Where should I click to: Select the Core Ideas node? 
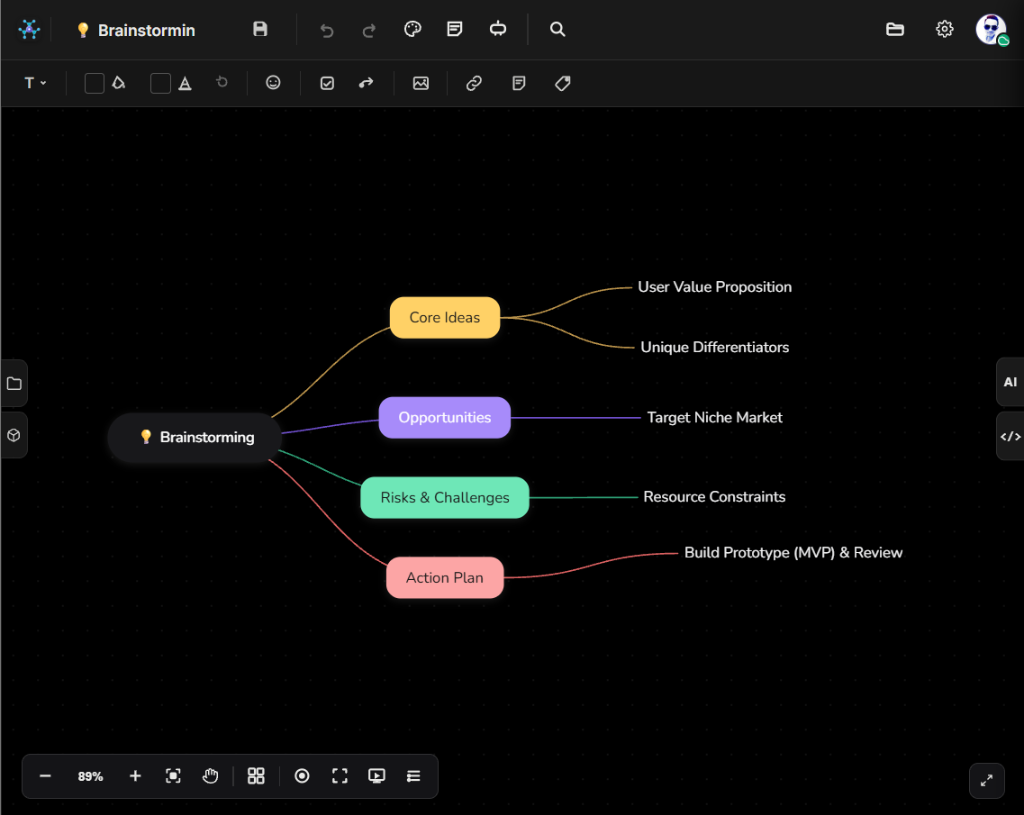pyautogui.click(x=445, y=317)
